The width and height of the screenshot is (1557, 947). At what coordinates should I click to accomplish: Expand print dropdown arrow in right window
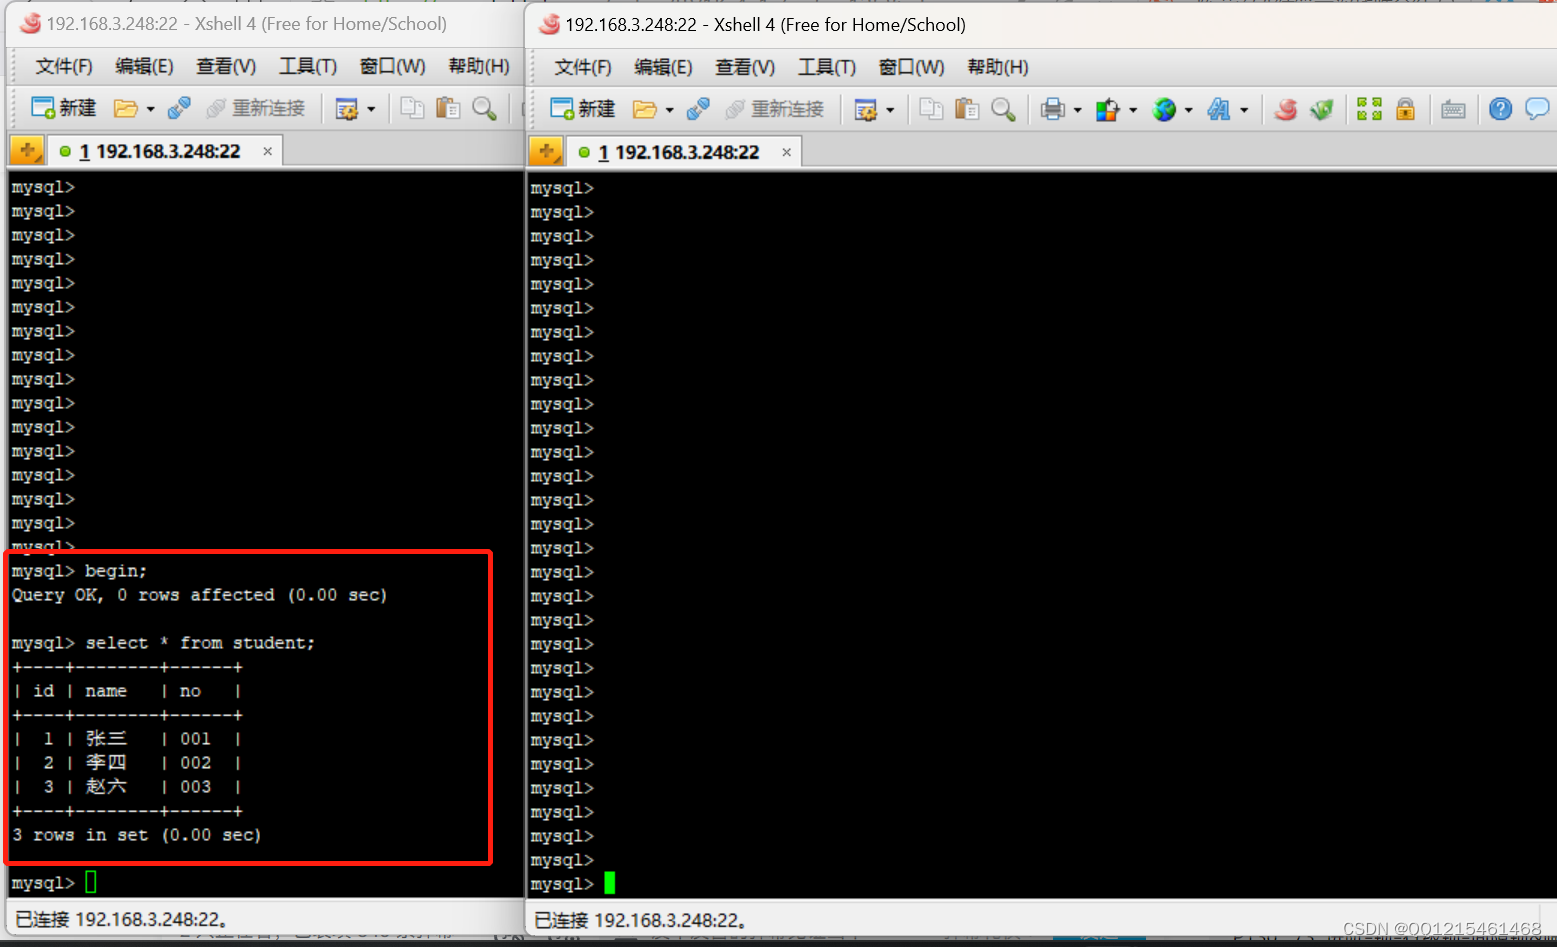1077,110
